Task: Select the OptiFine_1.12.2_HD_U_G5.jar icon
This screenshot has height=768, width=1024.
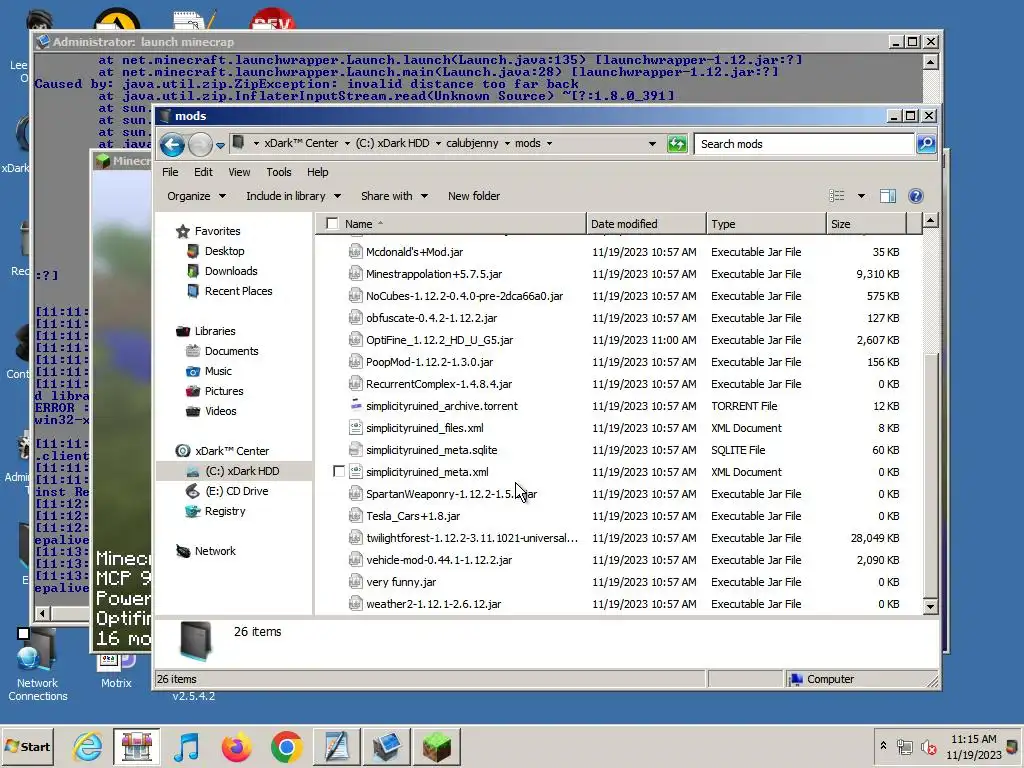Action: [355, 340]
